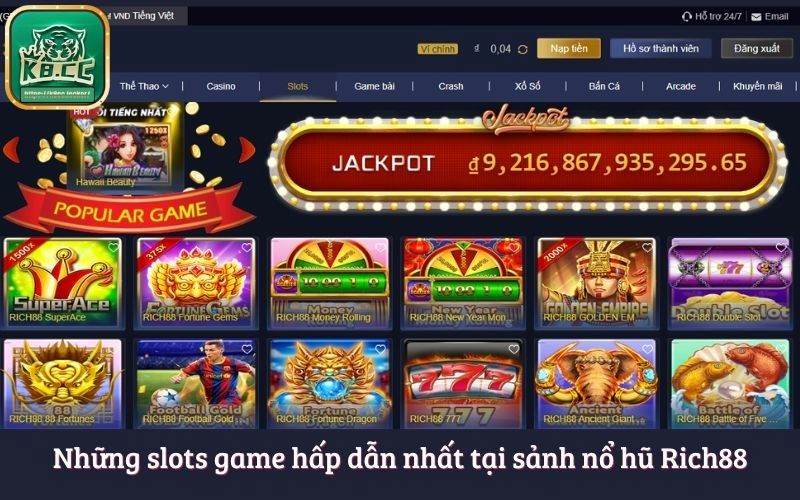Open Hồ sơ thành viên profile
Image resolution: width=800 pixels, height=500 pixels.
tap(661, 48)
